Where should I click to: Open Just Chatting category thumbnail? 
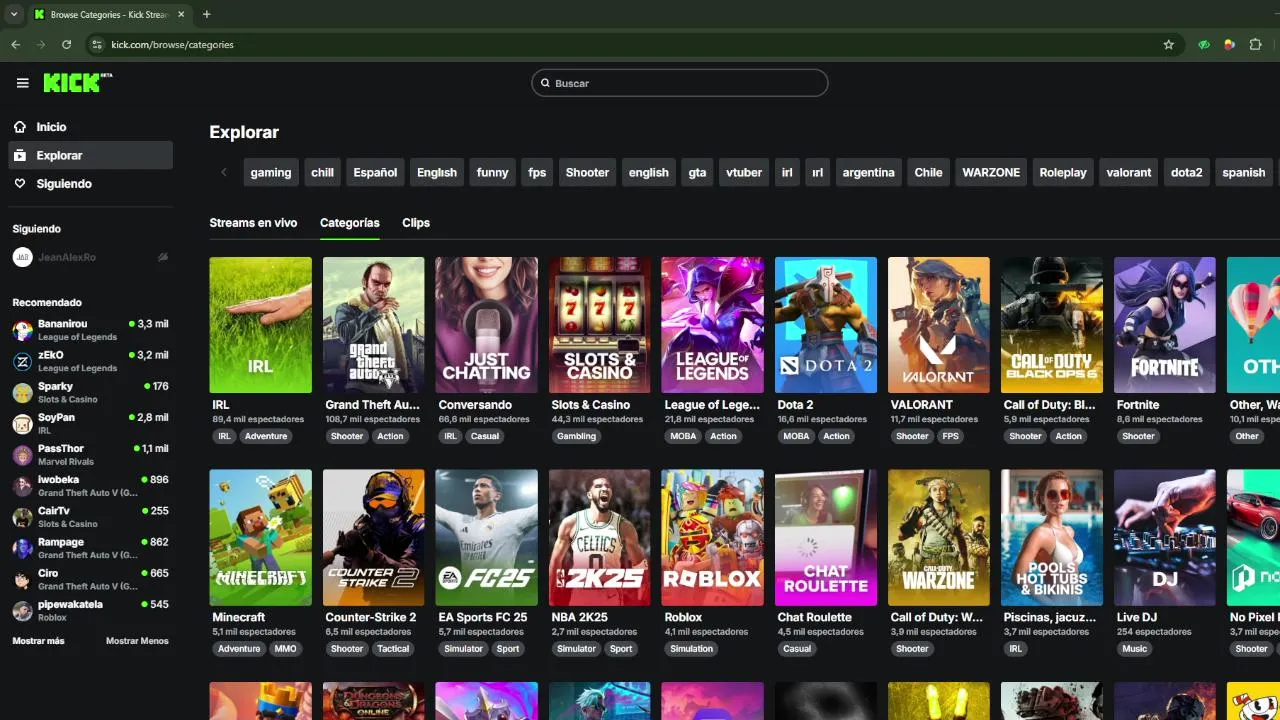pyautogui.click(x=486, y=325)
